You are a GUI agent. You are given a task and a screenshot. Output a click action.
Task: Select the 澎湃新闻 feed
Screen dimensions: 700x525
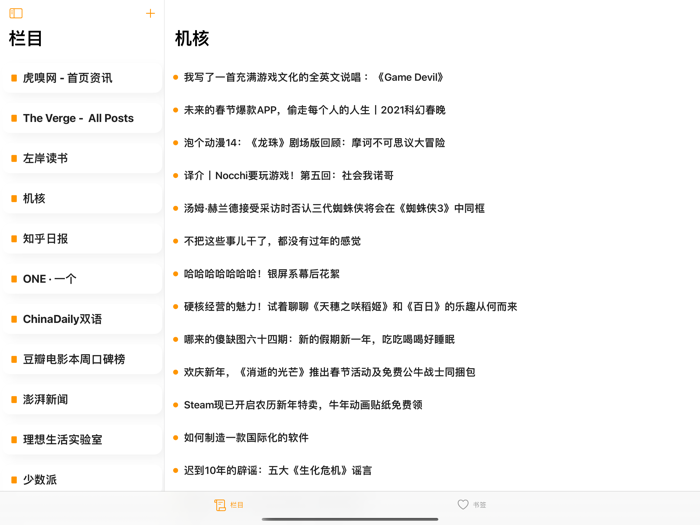83,400
